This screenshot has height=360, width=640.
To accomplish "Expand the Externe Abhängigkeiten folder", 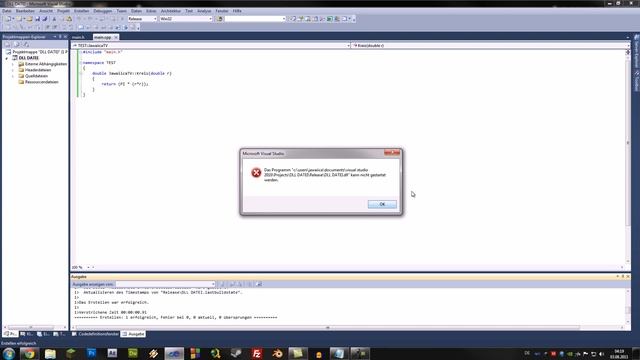I will pos(13,64).
